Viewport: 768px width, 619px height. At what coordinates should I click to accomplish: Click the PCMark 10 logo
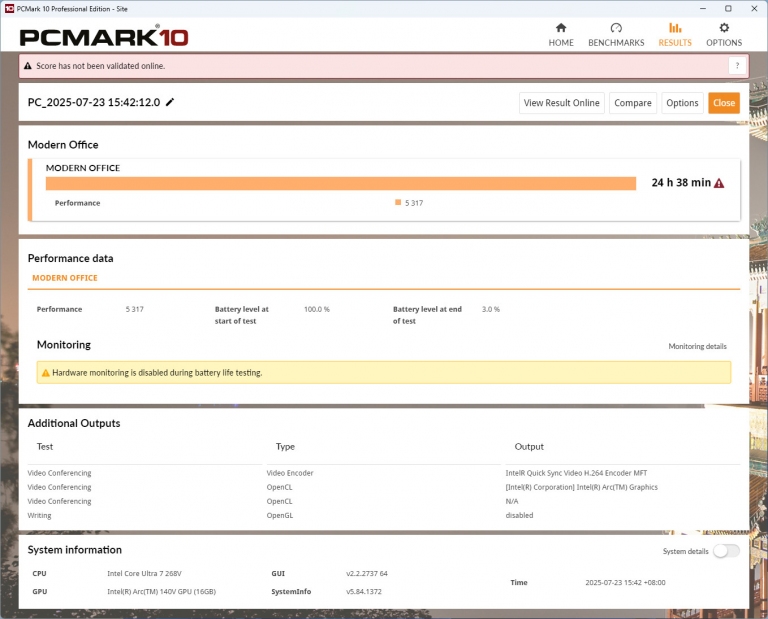(x=104, y=37)
